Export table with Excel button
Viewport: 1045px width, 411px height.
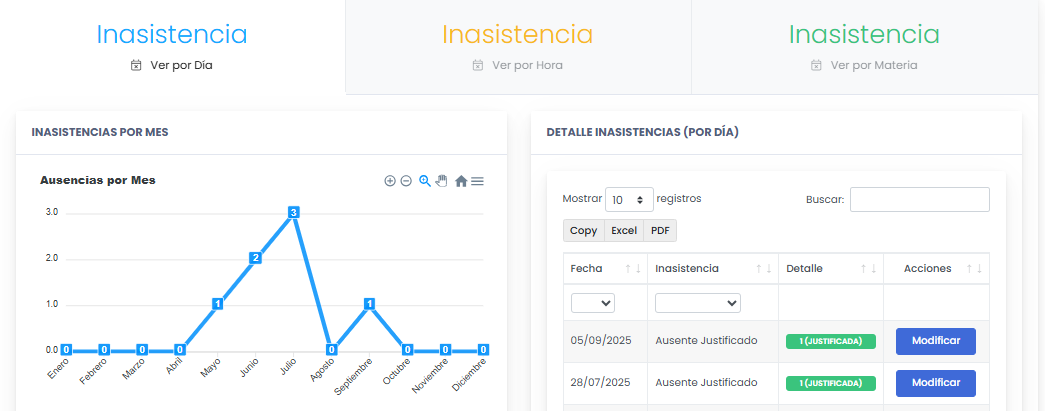click(x=624, y=230)
